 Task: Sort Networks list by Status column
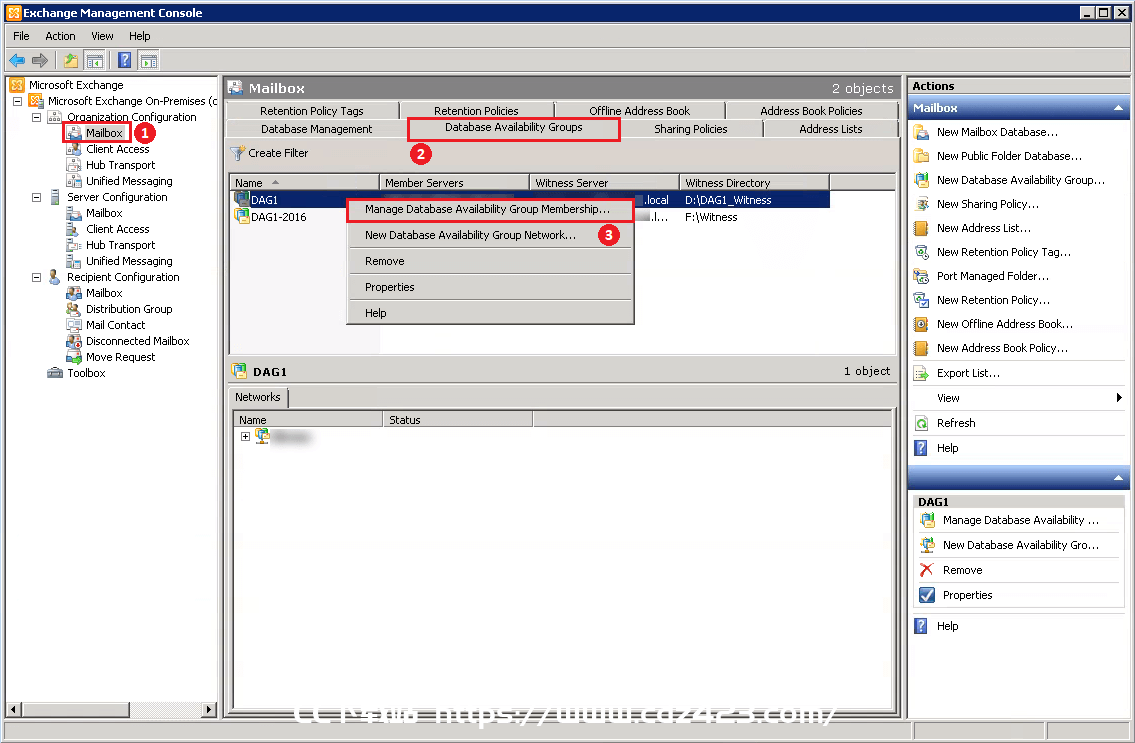point(457,420)
